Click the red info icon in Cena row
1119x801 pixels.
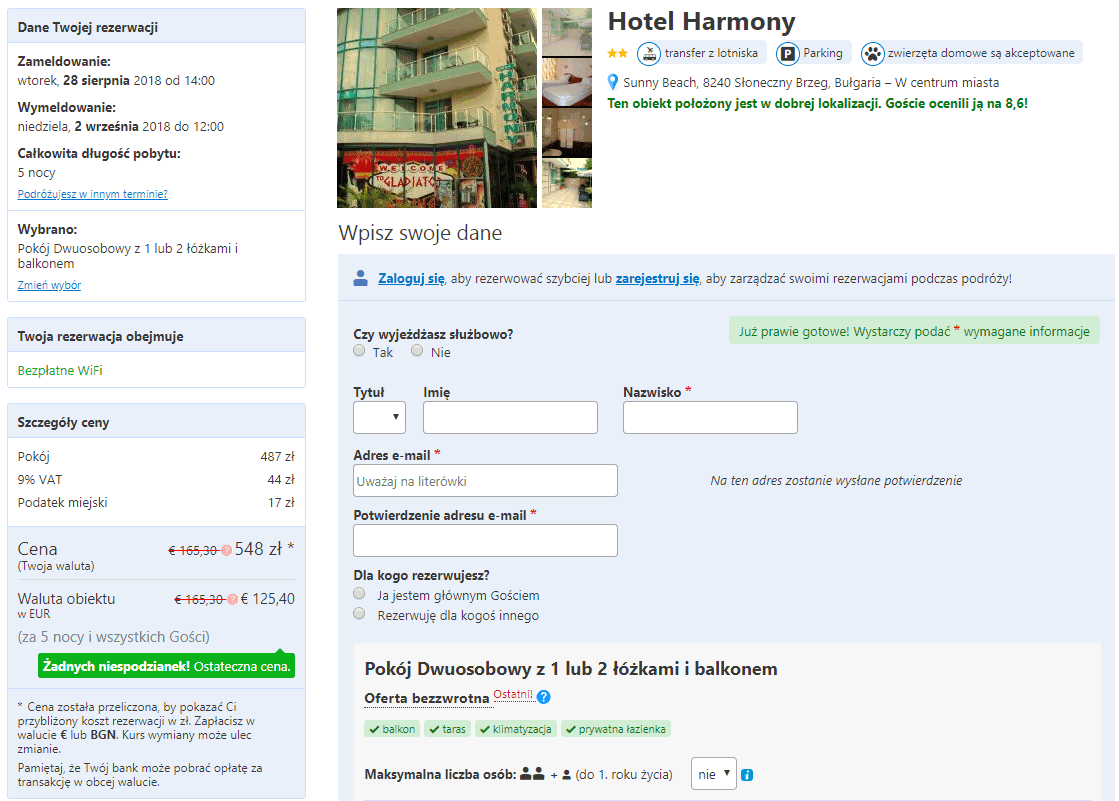click(x=226, y=550)
